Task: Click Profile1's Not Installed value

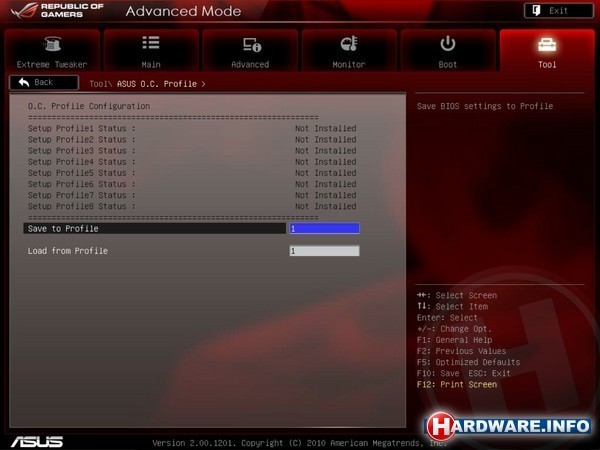Action: point(326,128)
